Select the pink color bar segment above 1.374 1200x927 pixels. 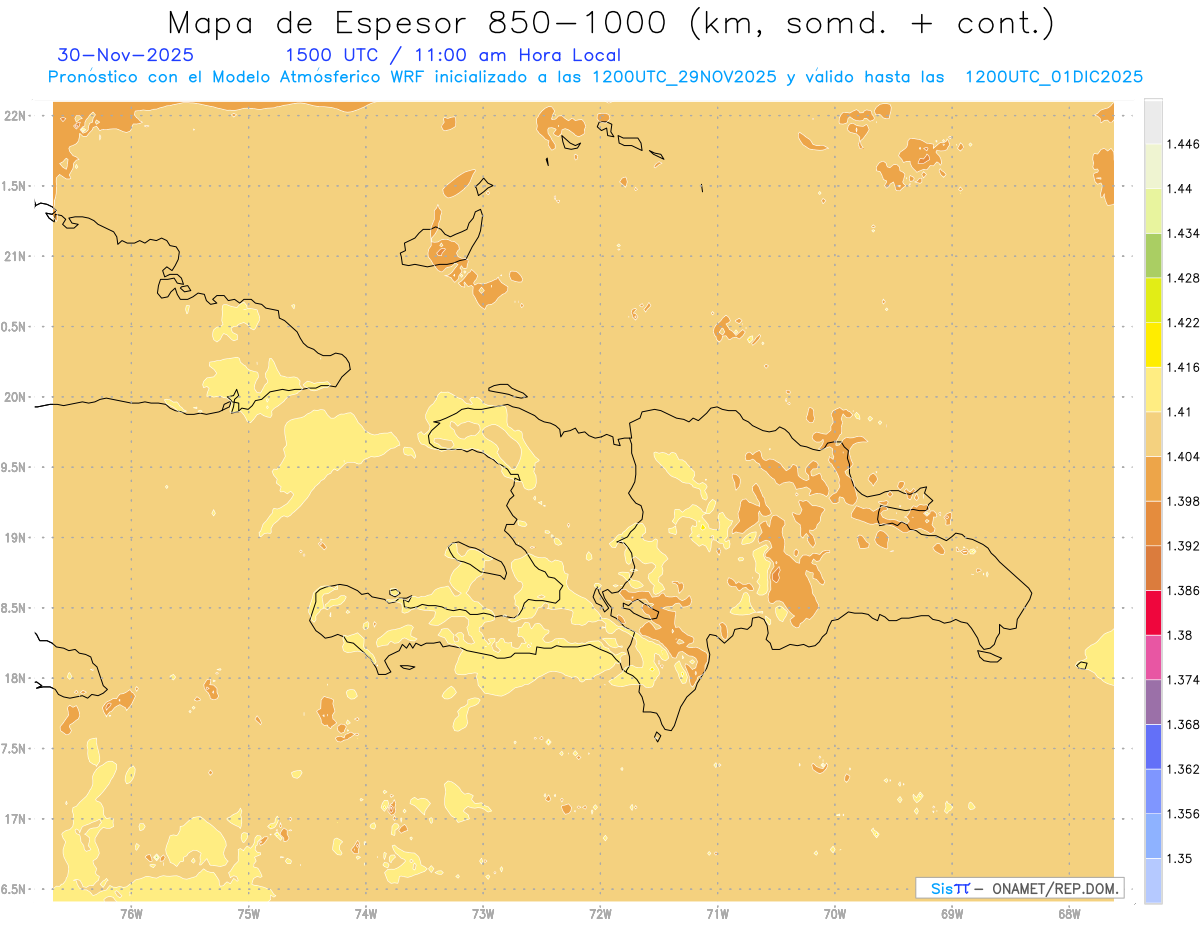coord(1153,658)
